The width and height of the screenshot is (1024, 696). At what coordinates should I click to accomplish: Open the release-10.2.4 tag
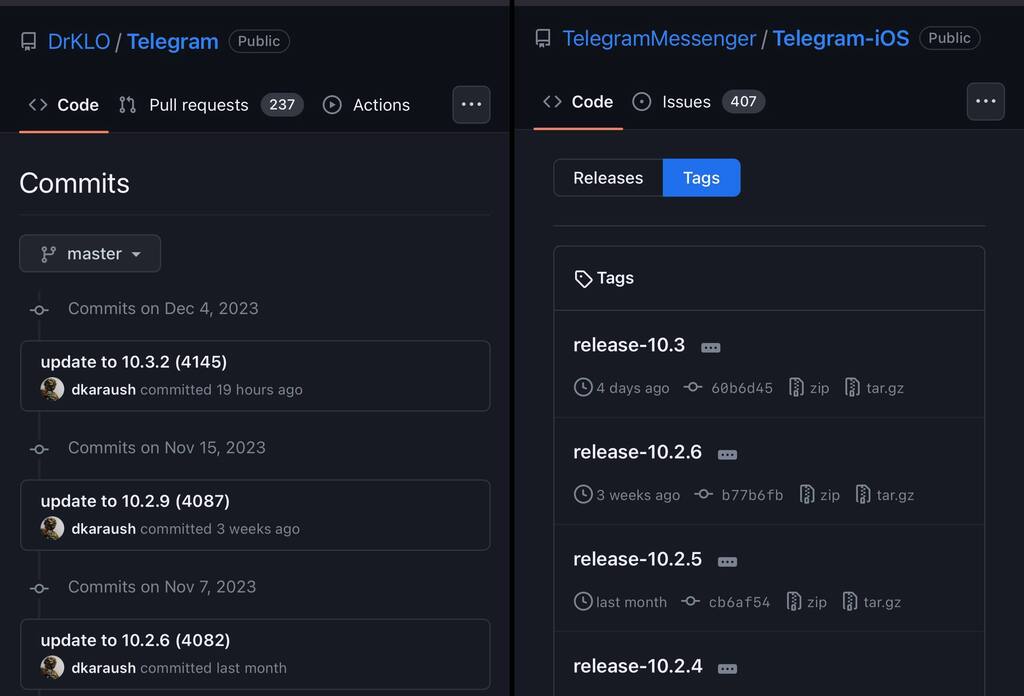coord(638,666)
